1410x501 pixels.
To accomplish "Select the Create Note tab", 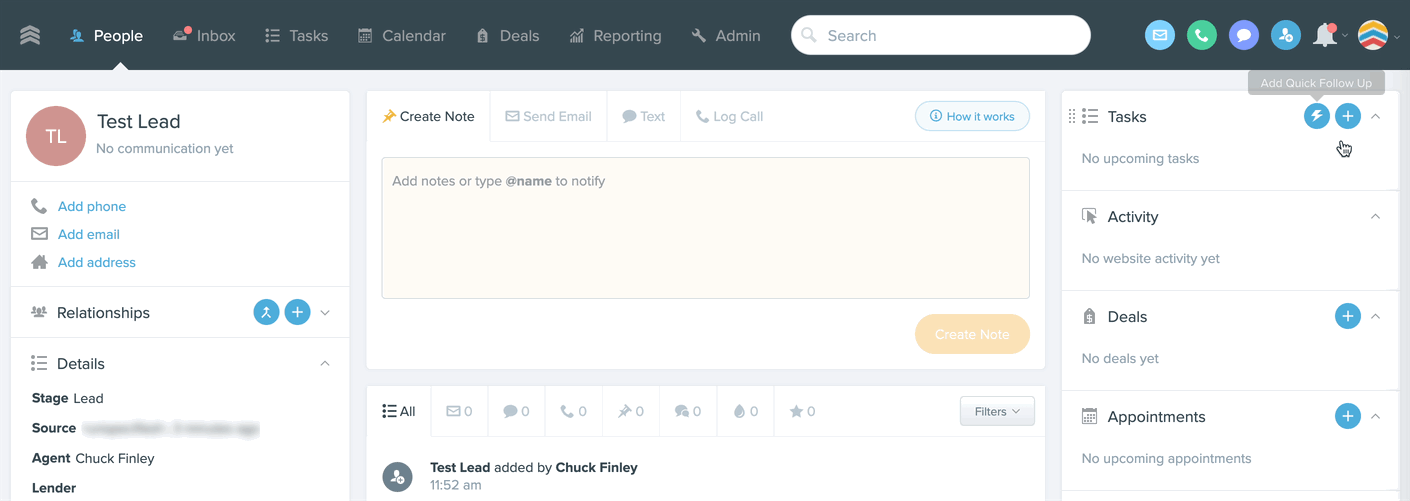I will tap(428, 116).
